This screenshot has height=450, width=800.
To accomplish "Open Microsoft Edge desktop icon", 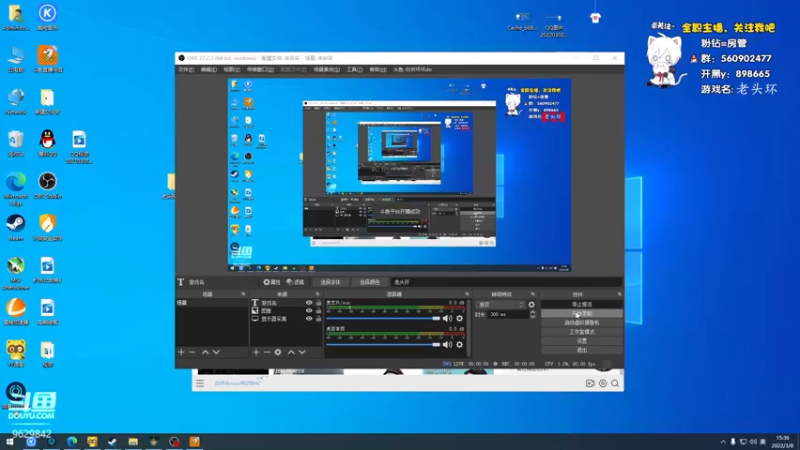I will (16, 189).
